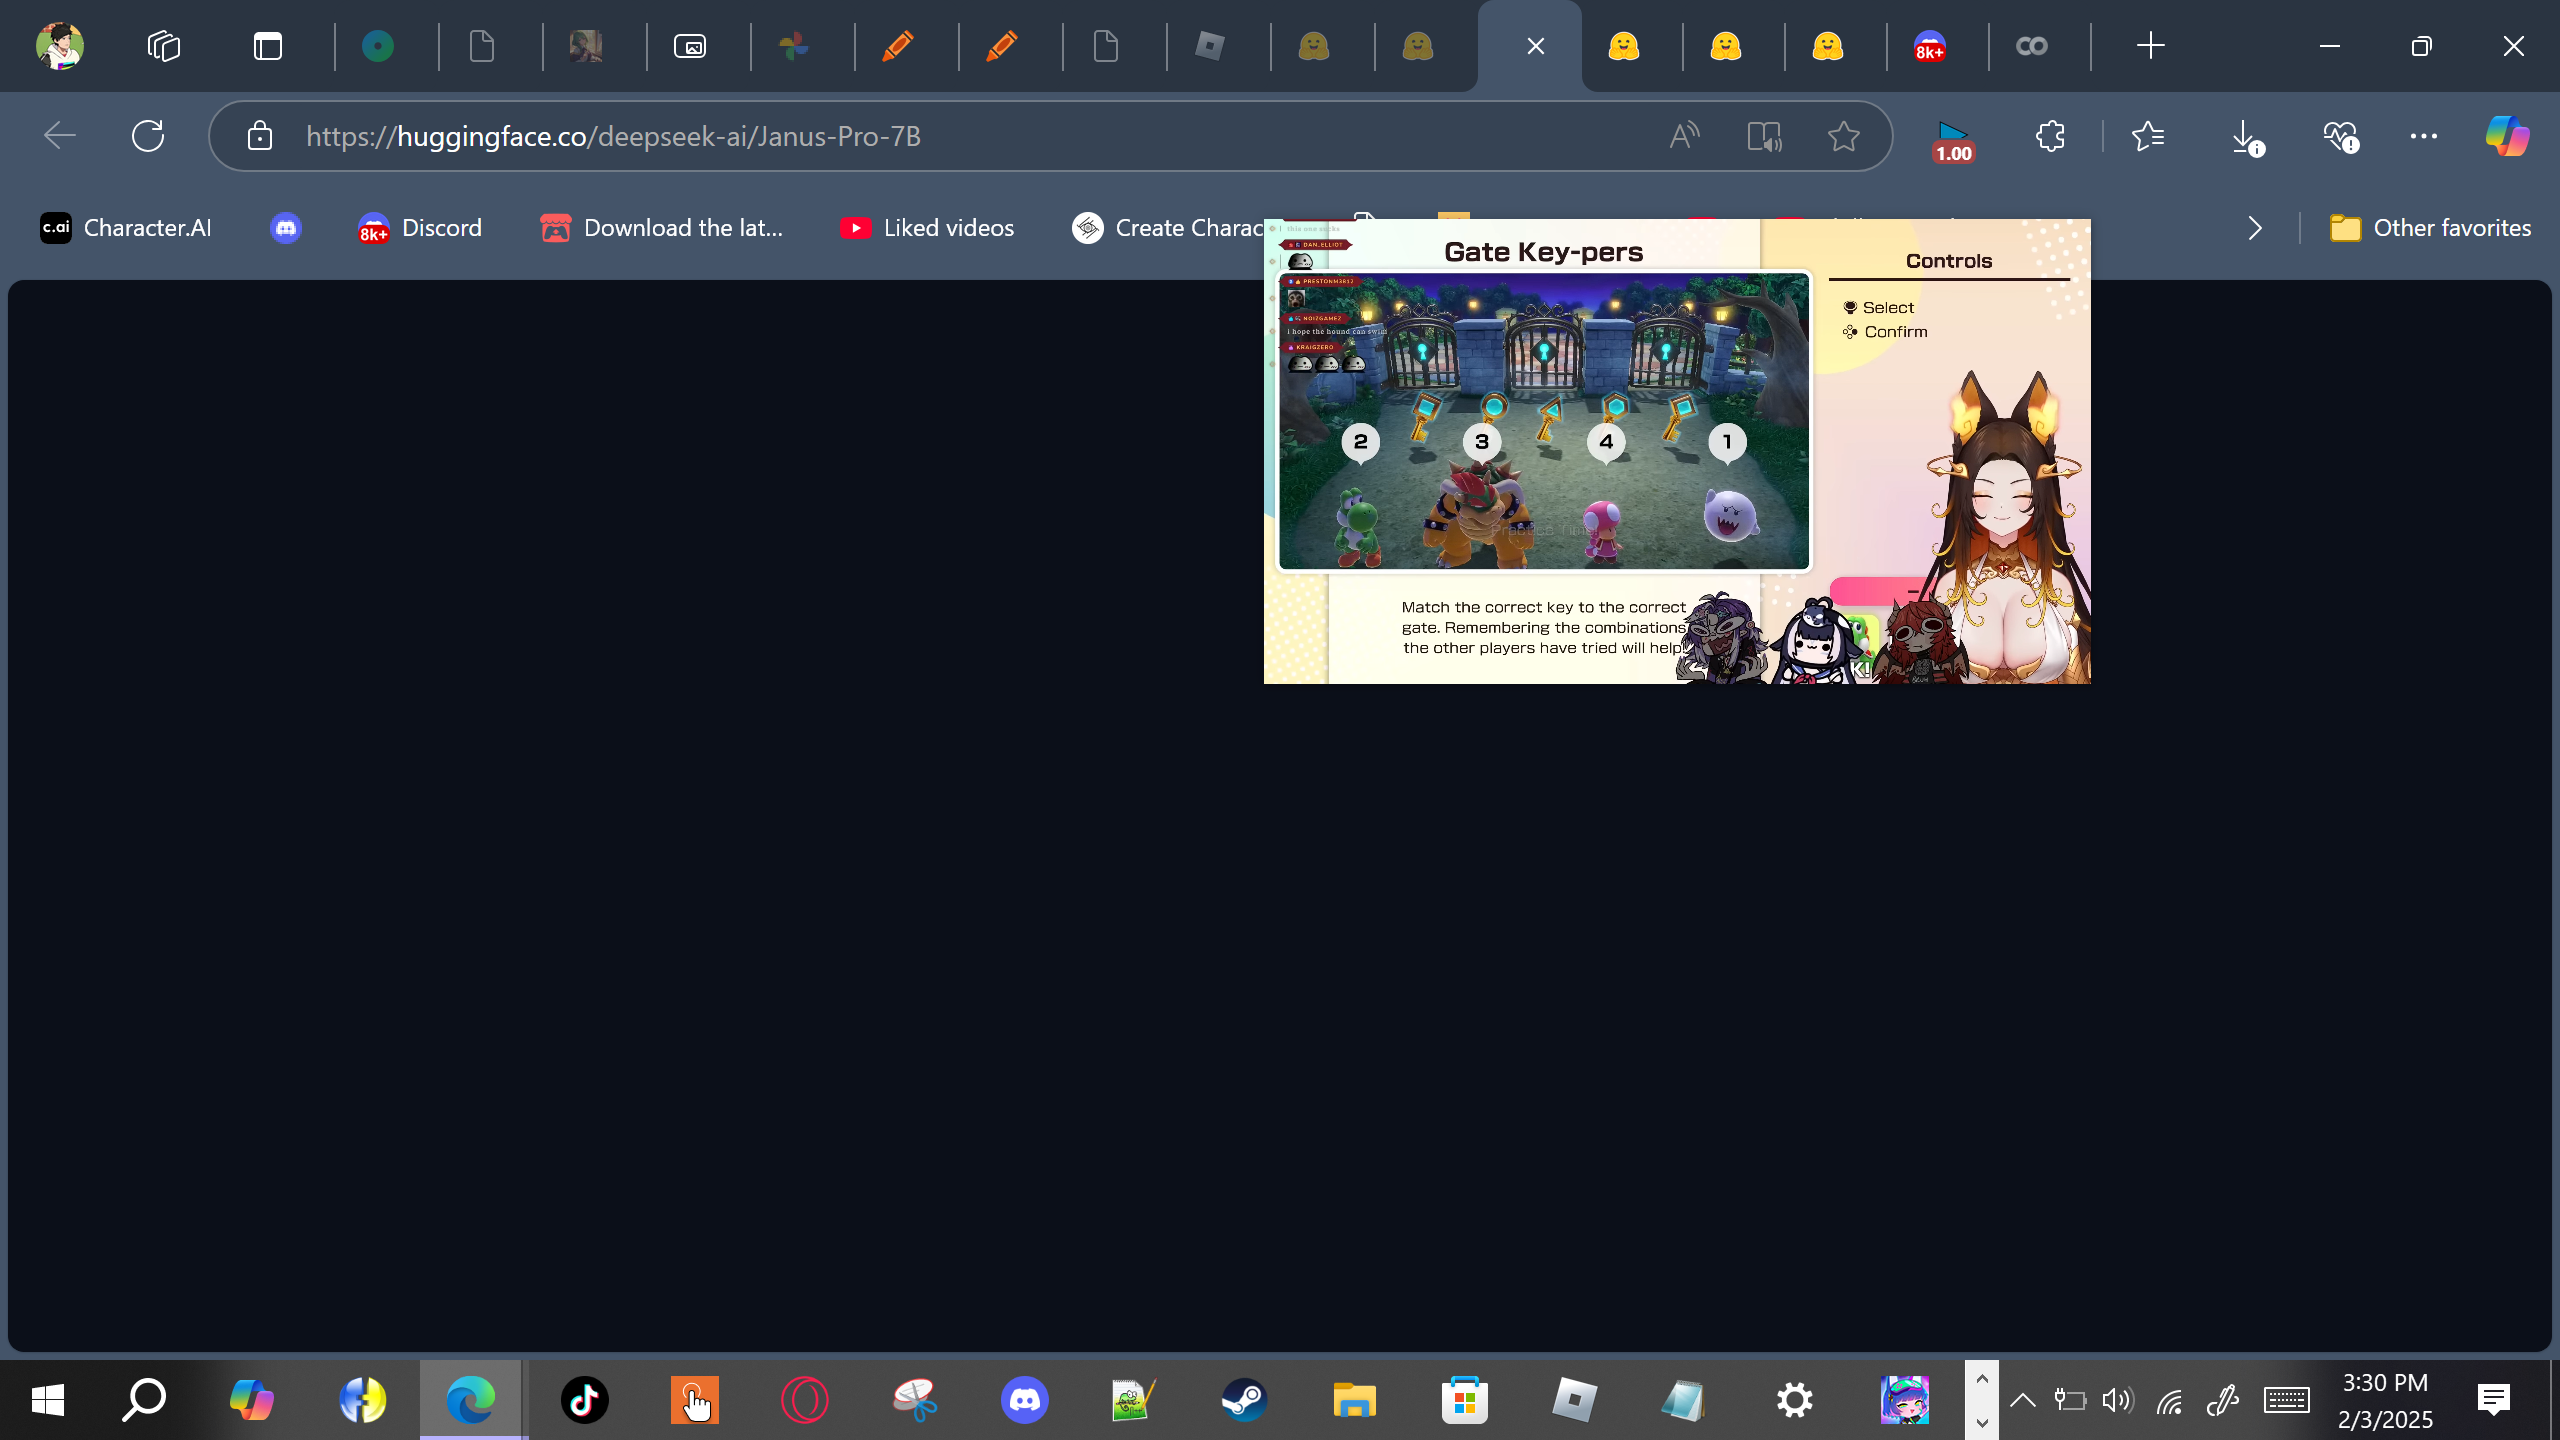The image size is (2560, 1440).
Task: Switch to the Discord tab with 8k+ badge
Action: (x=1930, y=46)
